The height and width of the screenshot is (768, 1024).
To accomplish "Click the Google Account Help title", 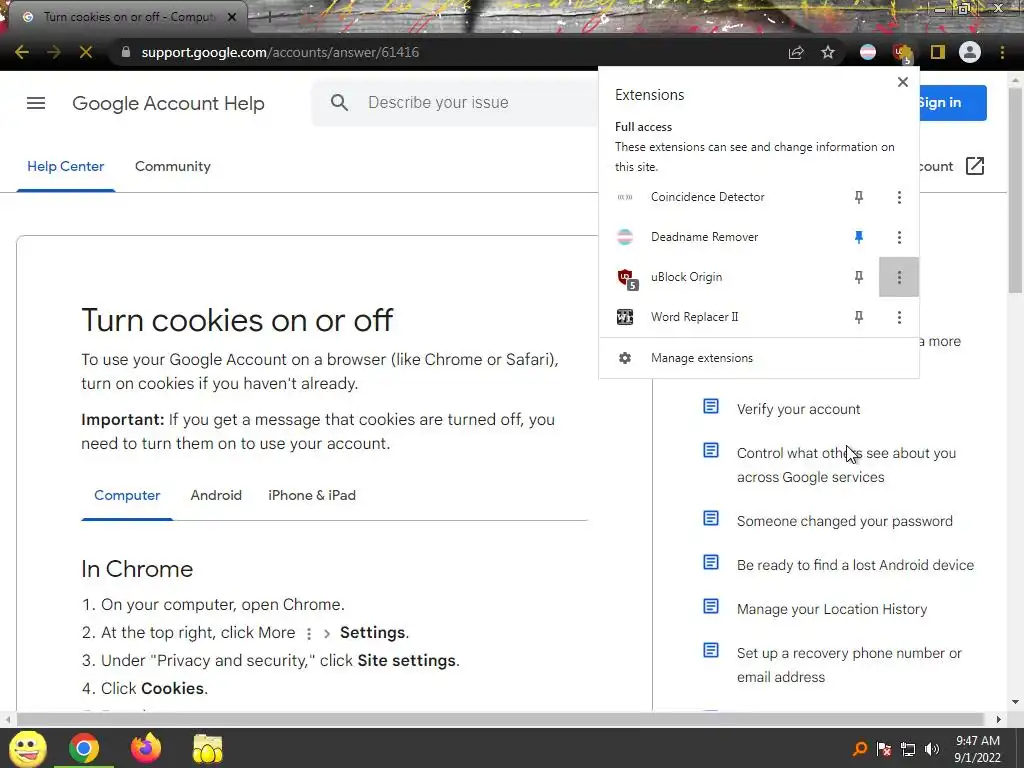I will 168,103.
